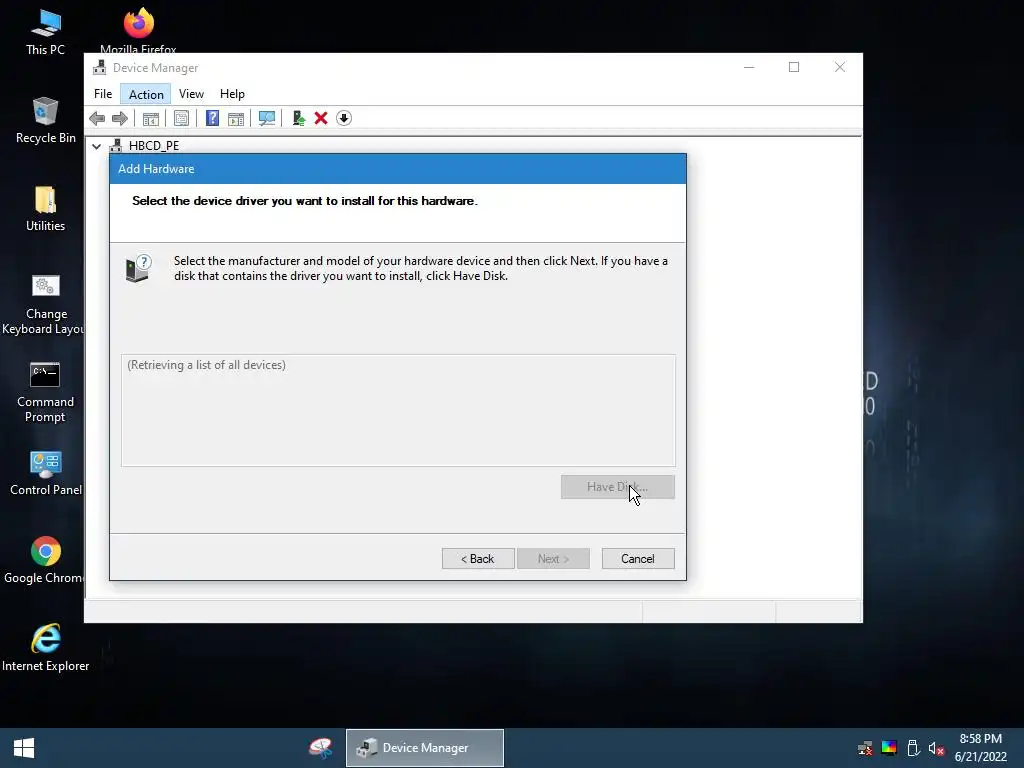Viewport: 1024px width, 768px height.
Task: Select the Mozilla Firefox desktop icon
Action: pyautogui.click(x=138, y=31)
